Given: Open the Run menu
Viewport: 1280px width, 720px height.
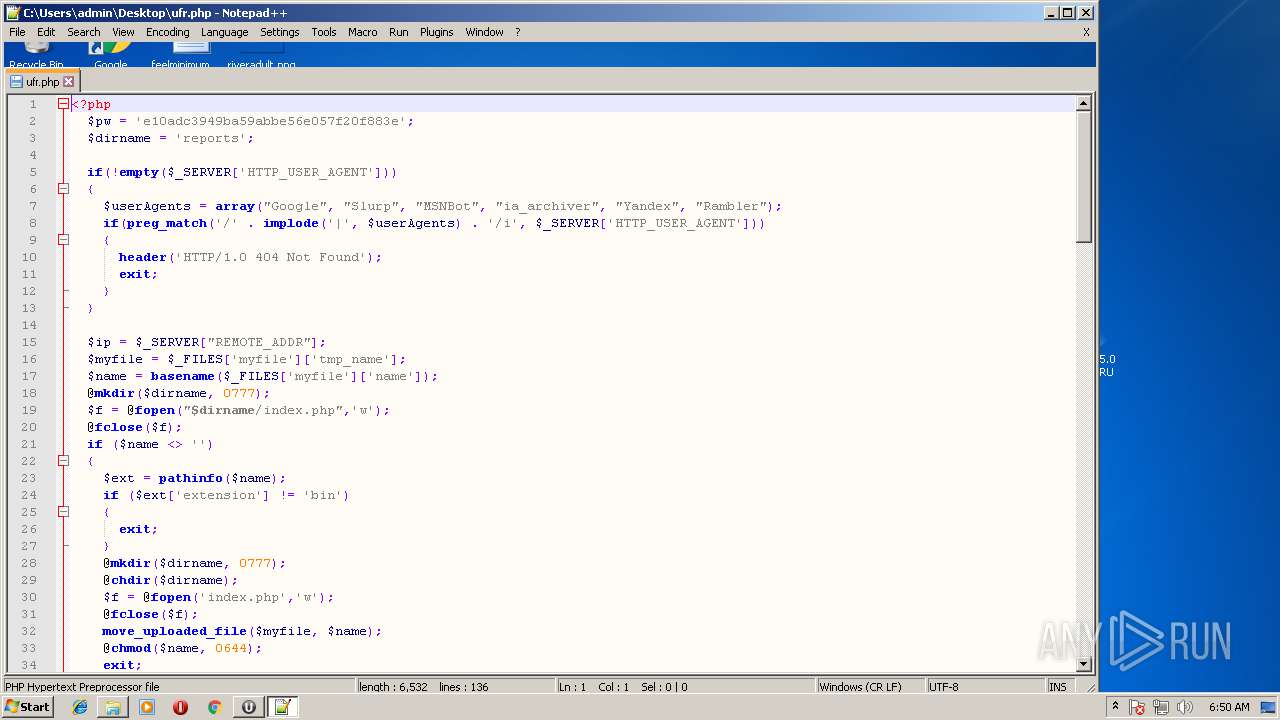Looking at the screenshot, I should coord(399,32).
